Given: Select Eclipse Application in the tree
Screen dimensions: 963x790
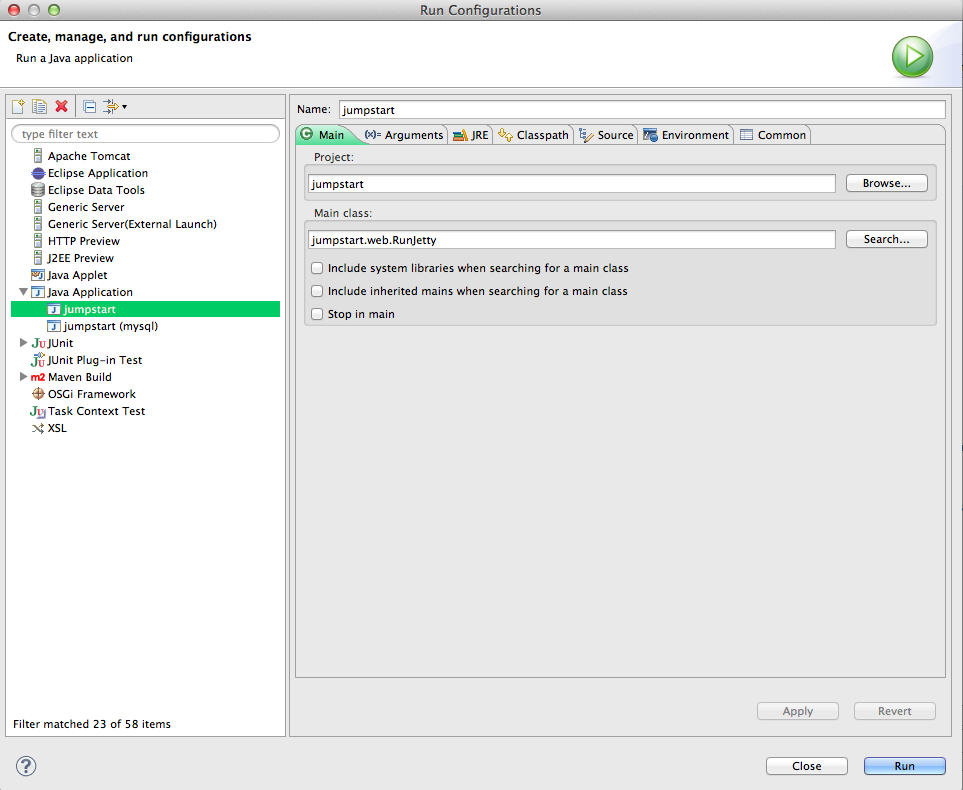Looking at the screenshot, I should 98,173.
